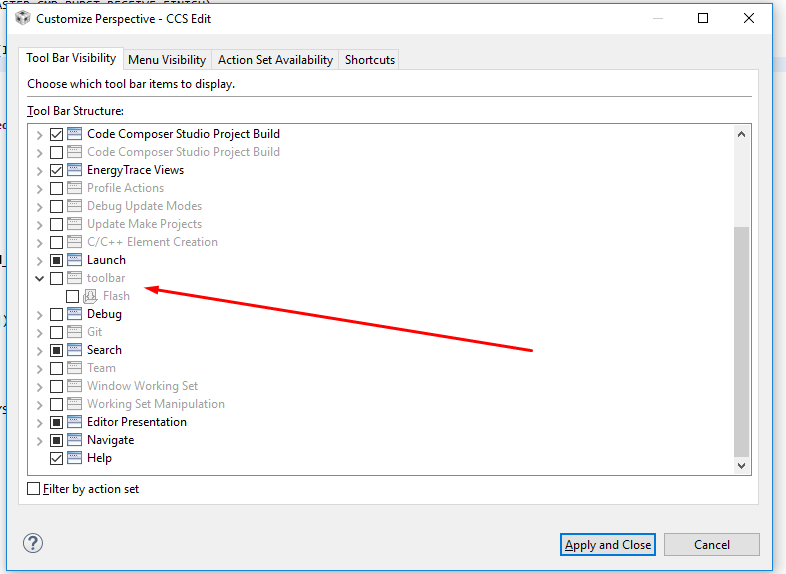Screen dimensions: 786x574
Task: Open the help question mark icon
Action: (33, 543)
